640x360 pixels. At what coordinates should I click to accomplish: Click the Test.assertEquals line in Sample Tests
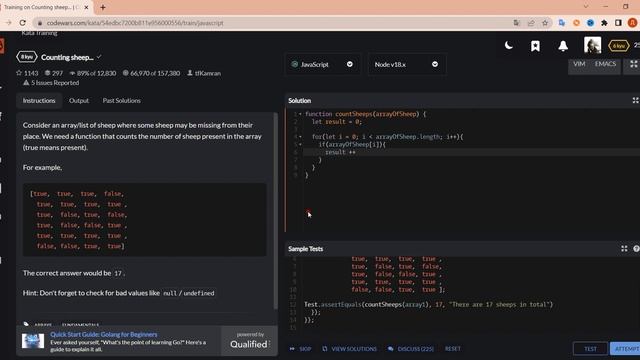pos(428,304)
